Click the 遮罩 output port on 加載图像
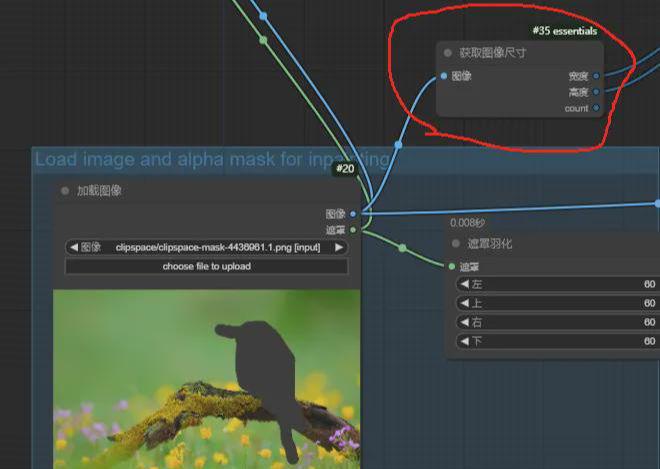The image size is (660, 469). (x=353, y=230)
